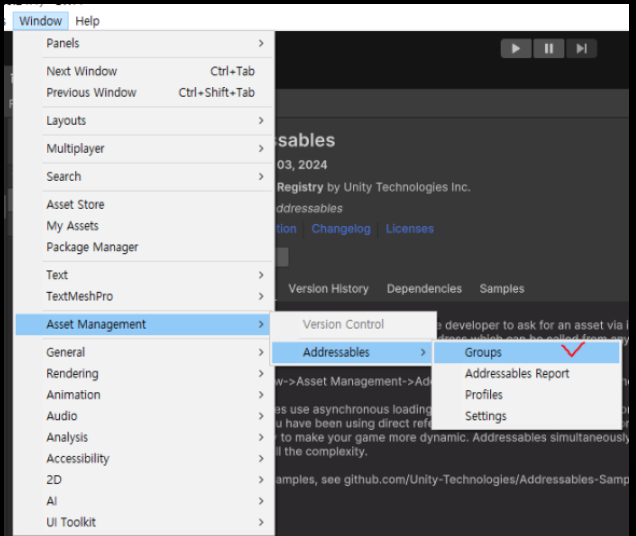
Task: Click the github.com Addressables-Samples text
Action: click(486, 480)
